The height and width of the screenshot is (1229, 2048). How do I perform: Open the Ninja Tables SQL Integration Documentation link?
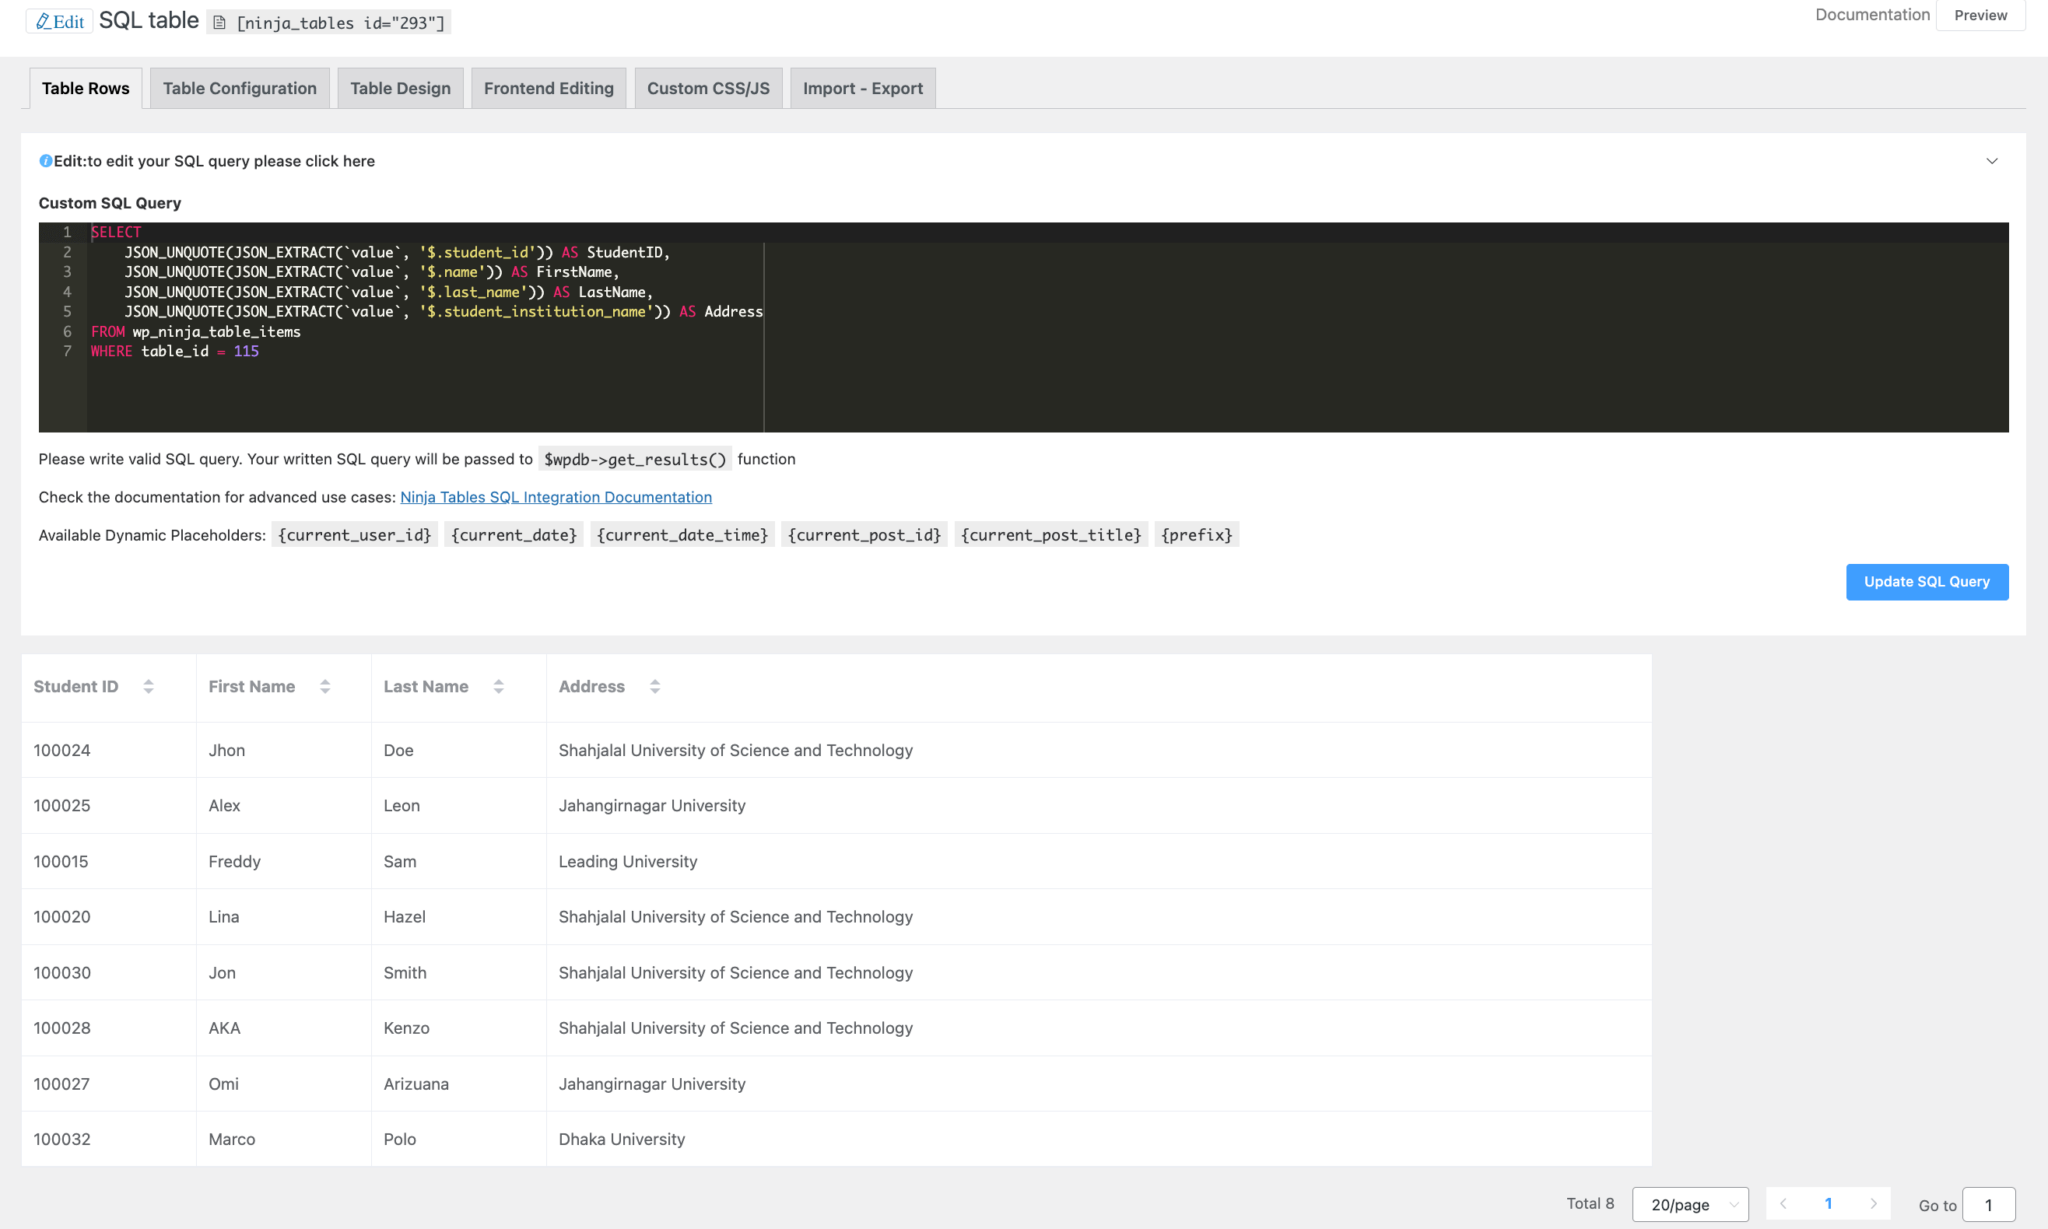click(x=556, y=497)
